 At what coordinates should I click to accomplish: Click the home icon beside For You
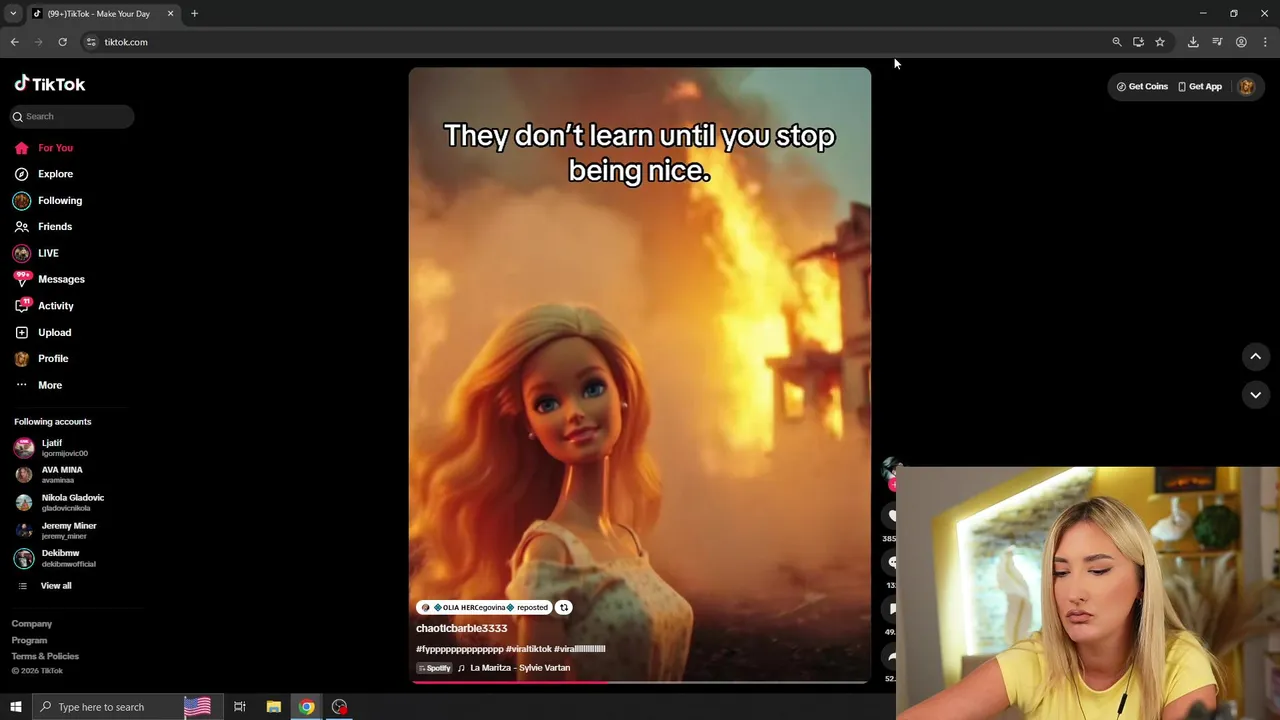[21, 148]
